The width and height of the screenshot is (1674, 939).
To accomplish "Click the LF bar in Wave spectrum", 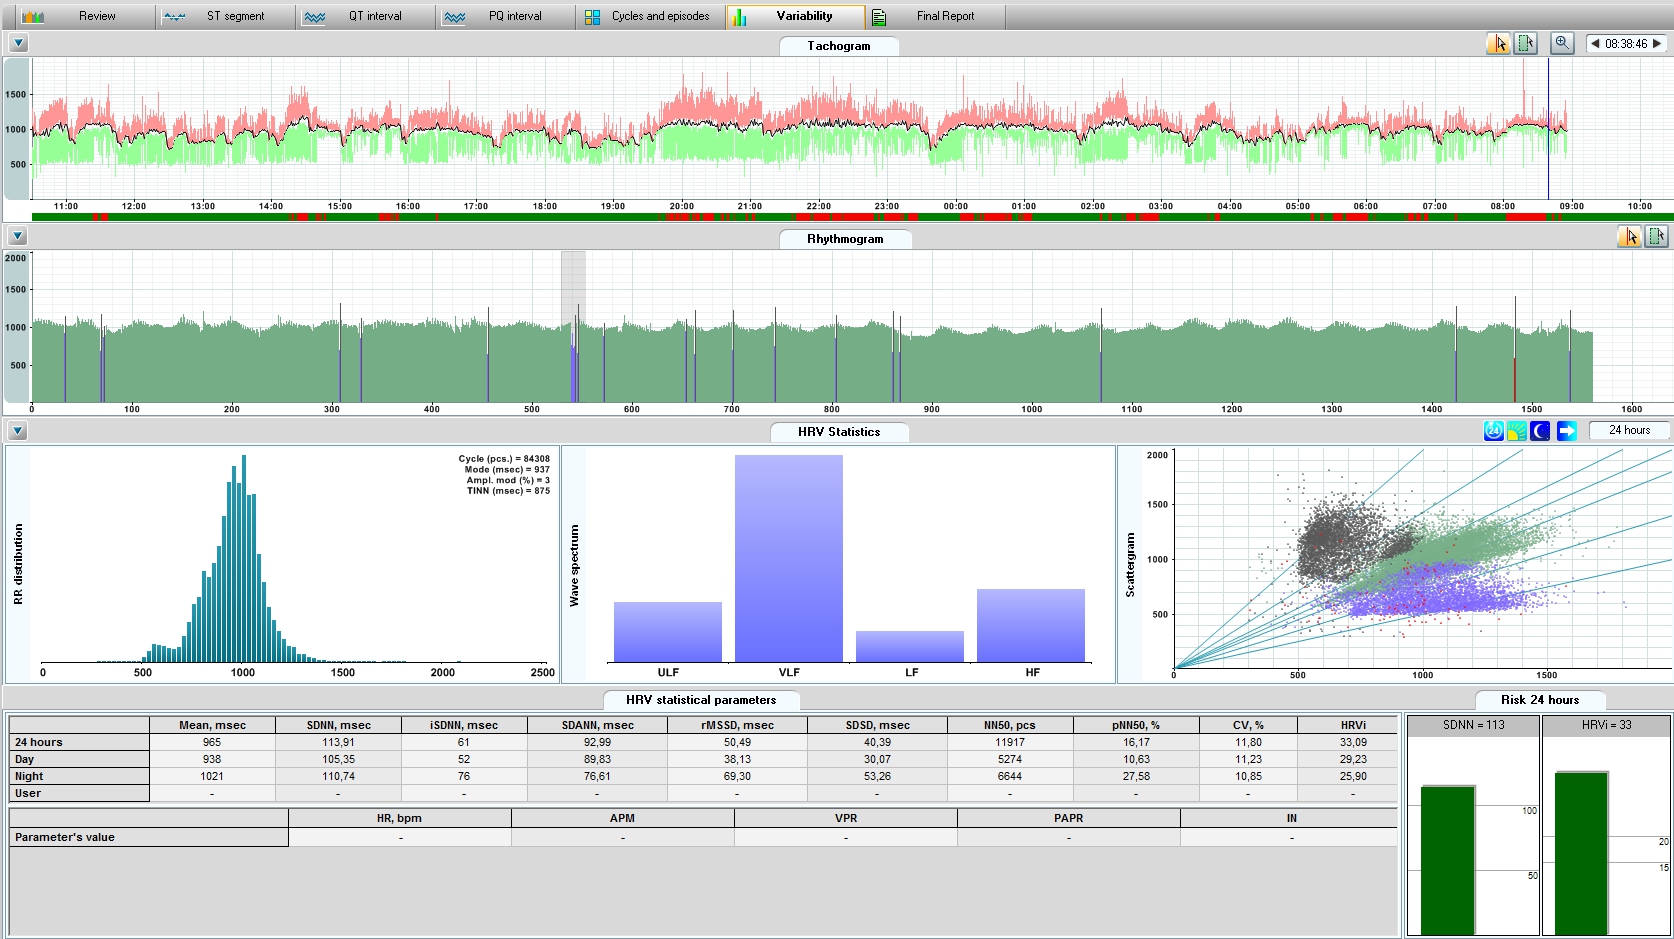I will (x=910, y=646).
